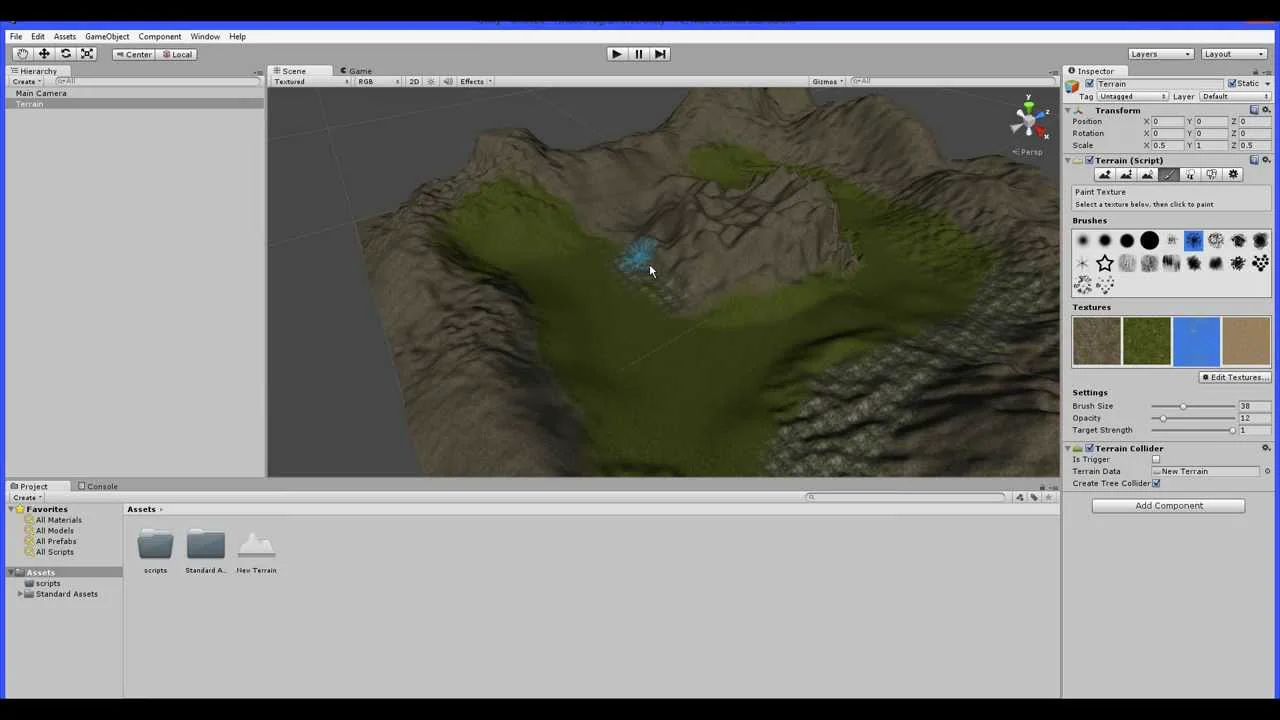
Task: Toggle scene audio speaker icon
Action: 448,81
